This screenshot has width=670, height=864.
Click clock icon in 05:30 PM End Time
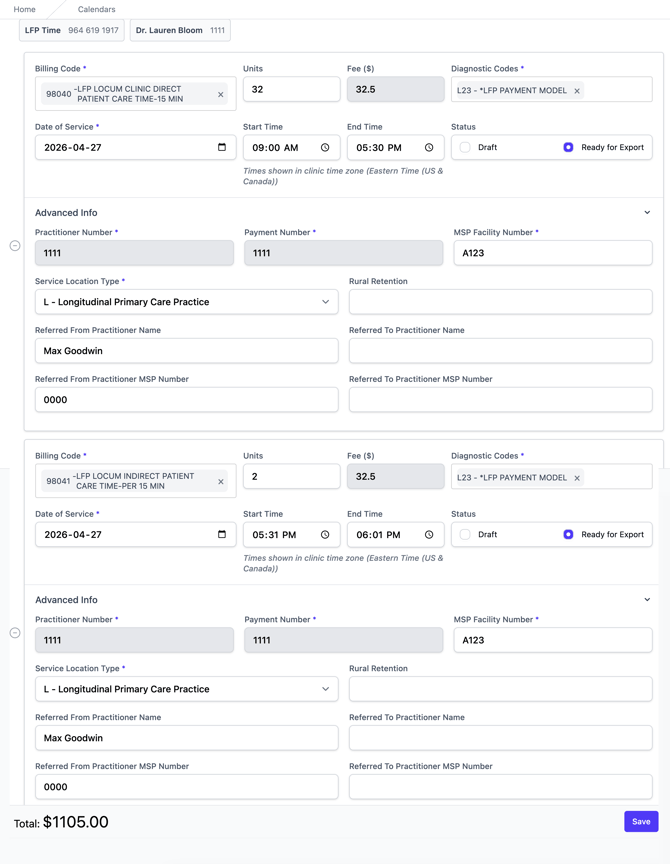[x=429, y=148]
